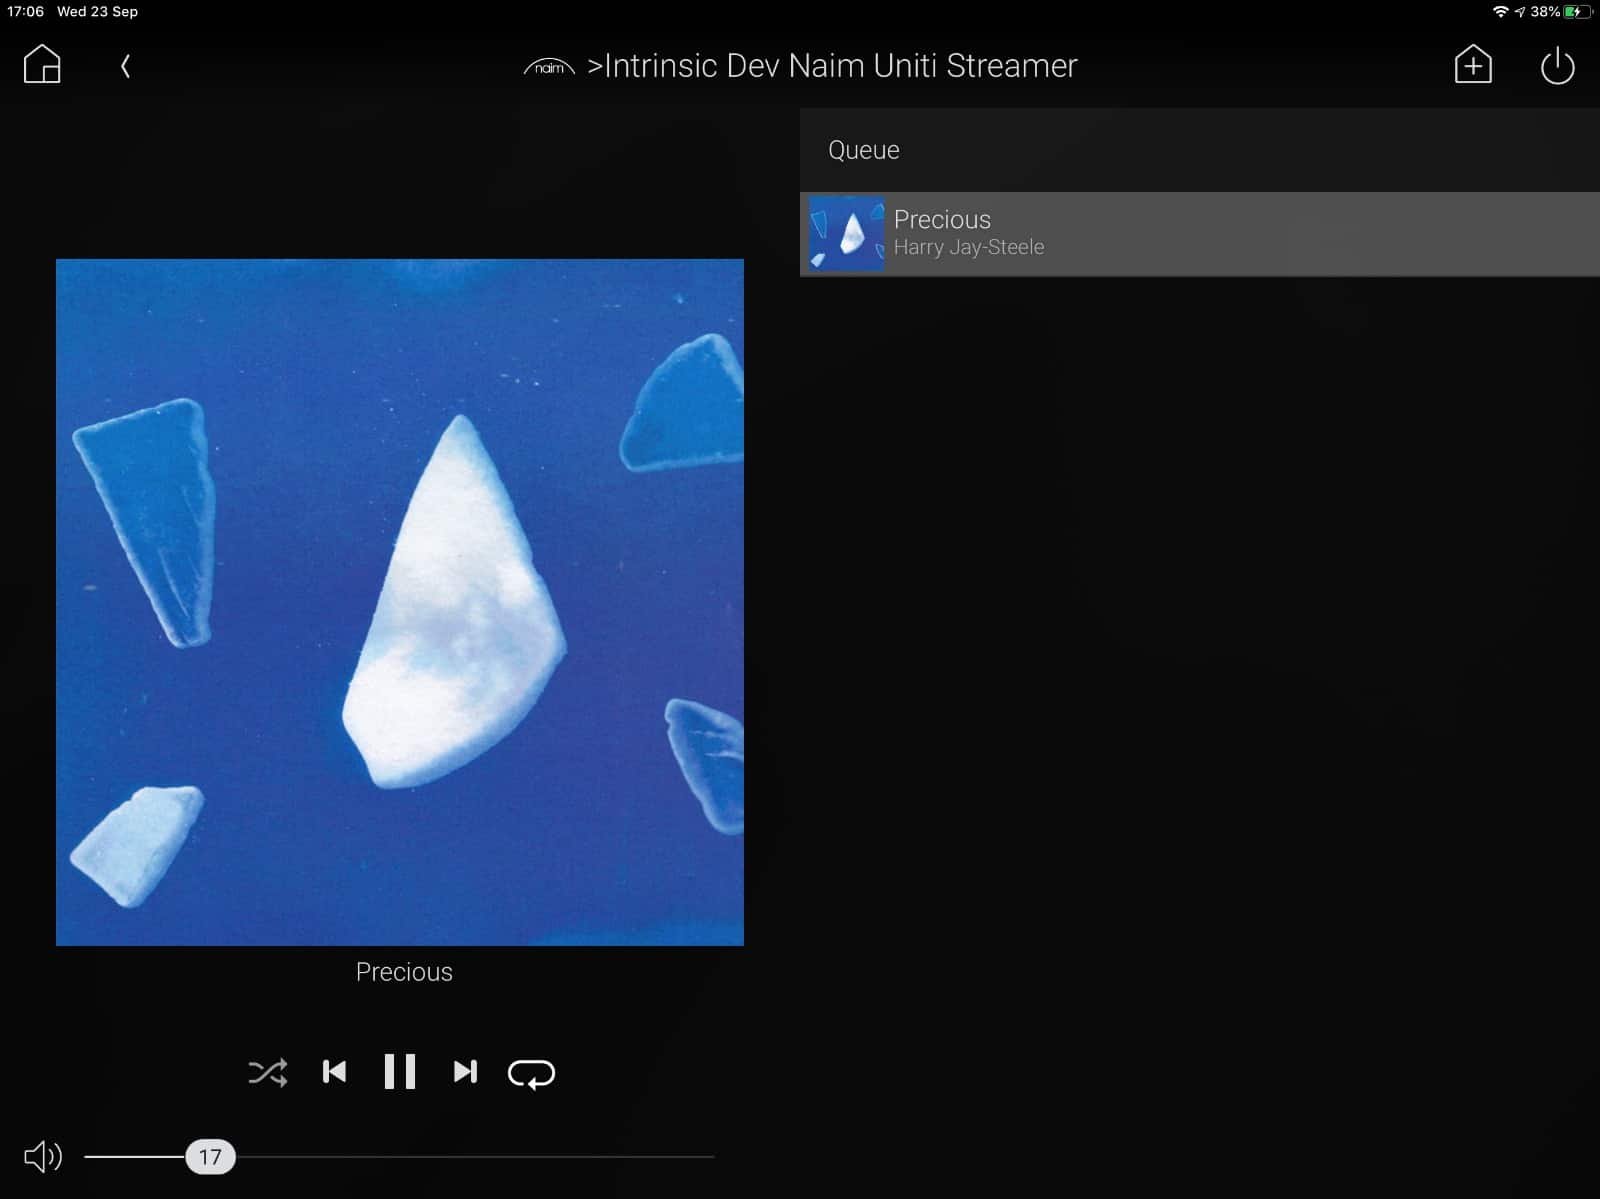
Task: Toggle repeat playback mode
Action: coord(531,1073)
